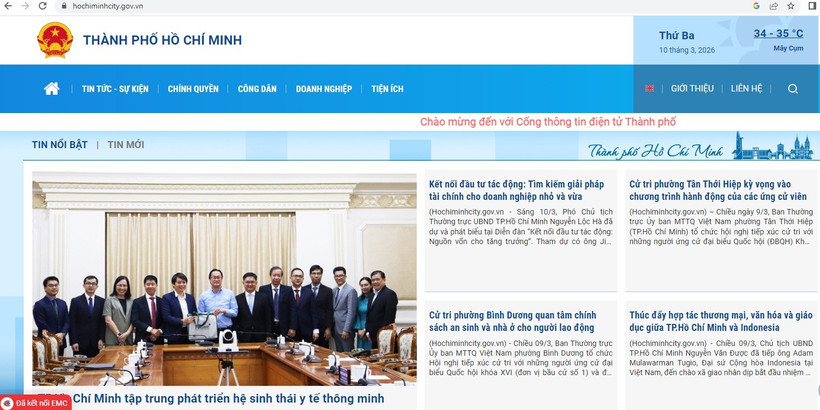
Task: Click the Thành phố Hồ Chí Minh skyline banner
Action: (x=700, y=146)
